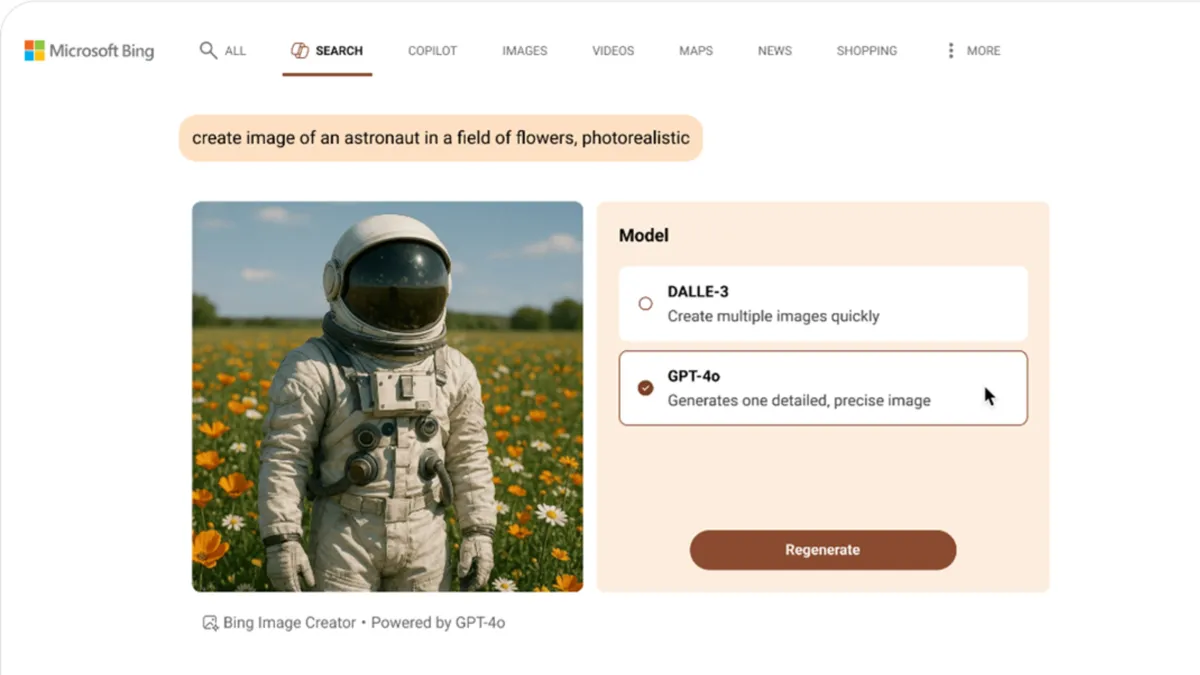Open the generated astronaut image
Viewport: 1200px width, 675px height.
click(387, 396)
